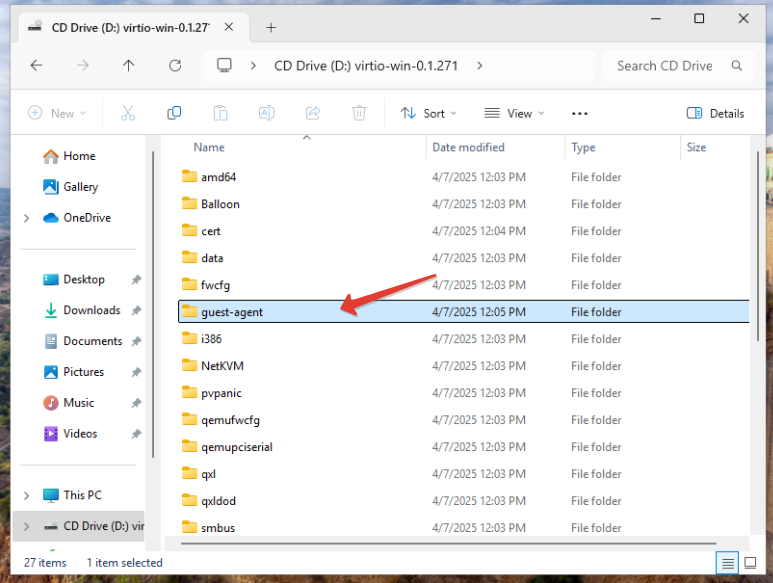Click the file list horizontal scrollbar
Screen dimensions: 773x583
coord(449,544)
